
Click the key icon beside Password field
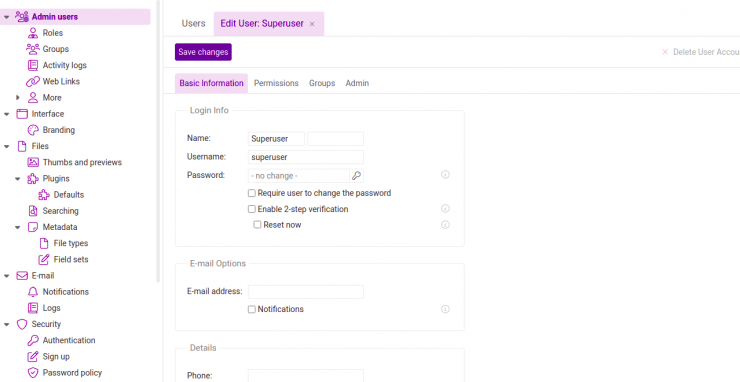pyautogui.click(x=356, y=176)
